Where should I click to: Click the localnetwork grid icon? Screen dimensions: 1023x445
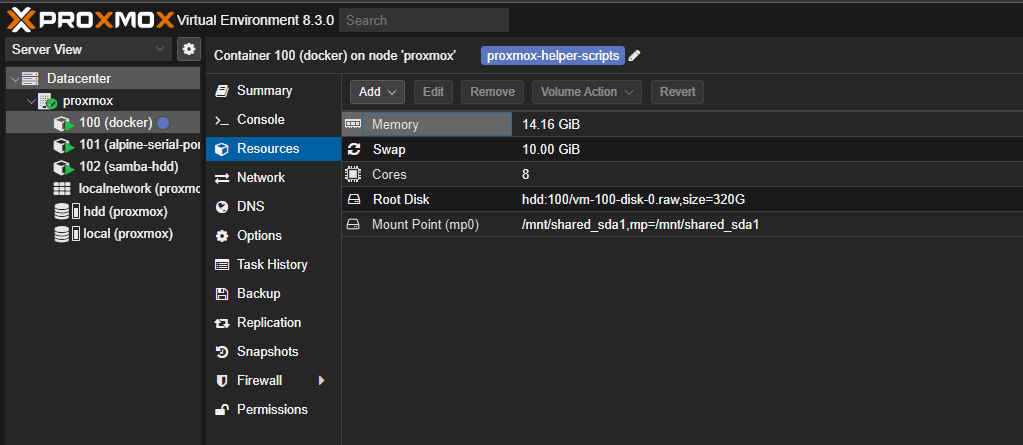61,189
